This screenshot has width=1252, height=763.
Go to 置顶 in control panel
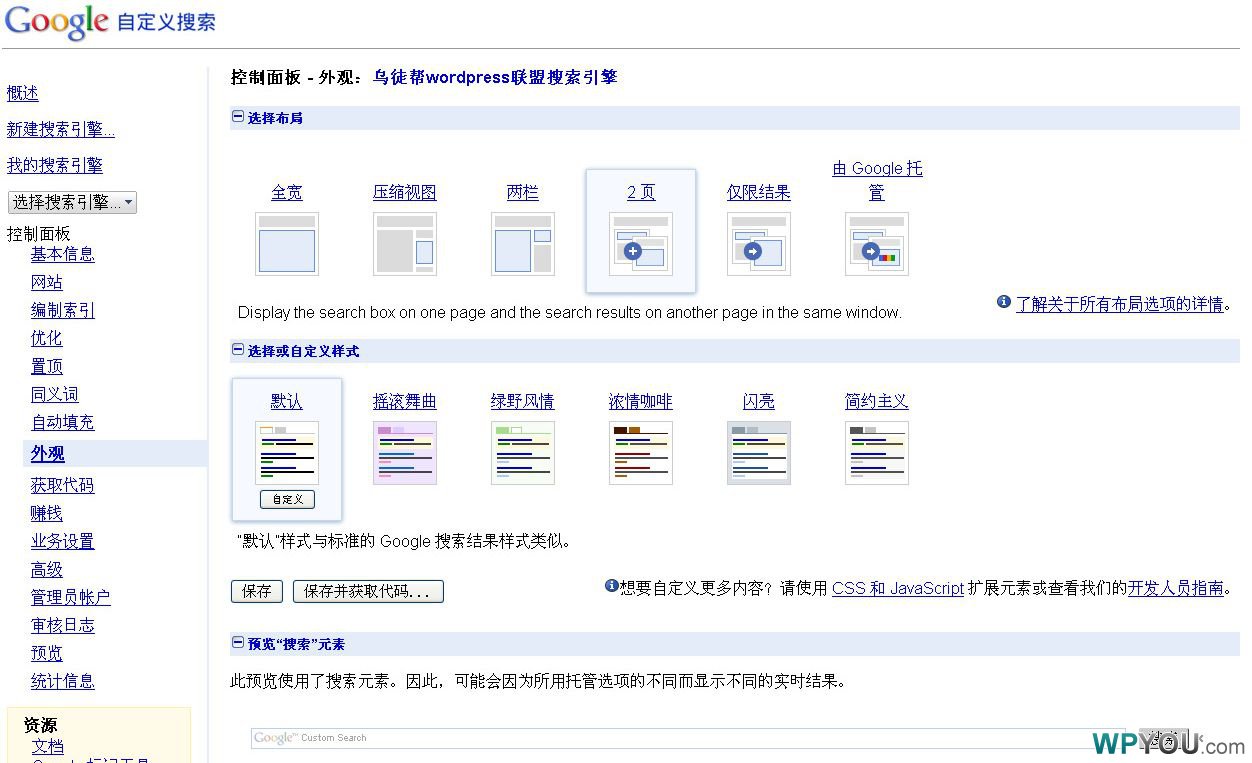(47, 366)
